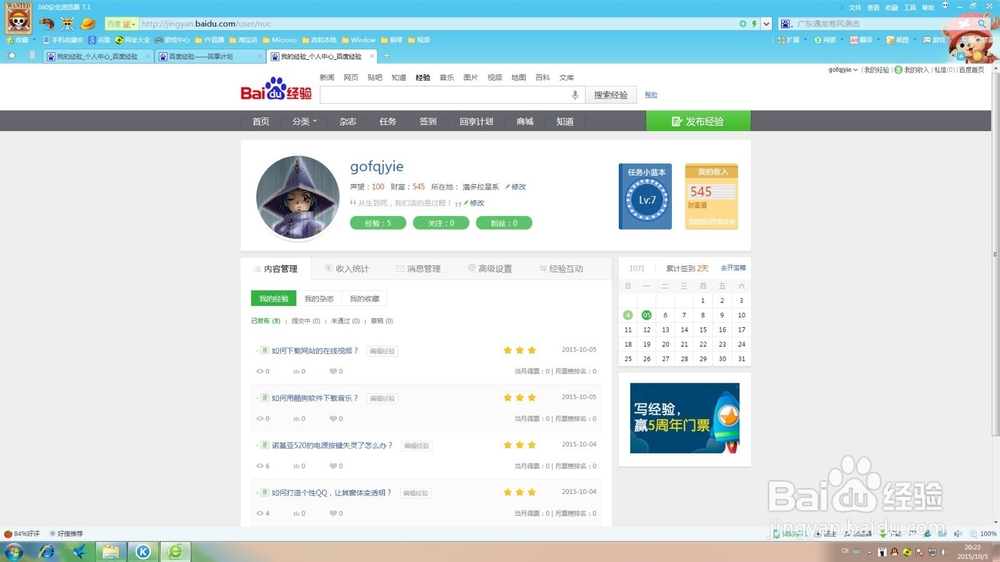Open the 谷歌 bookmark
Screen dimensions: 1000x562
pos(99,40)
